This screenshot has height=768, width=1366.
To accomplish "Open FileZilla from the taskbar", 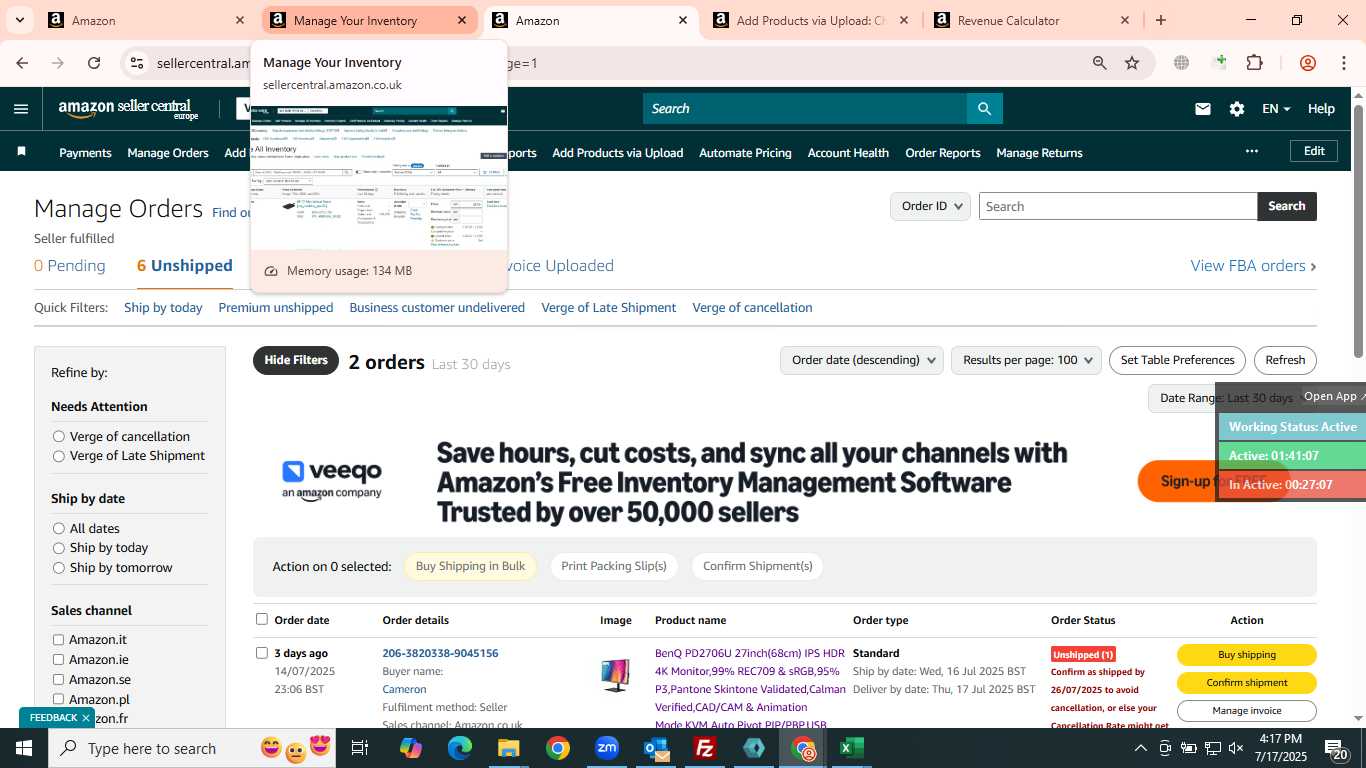I will click(x=705, y=748).
